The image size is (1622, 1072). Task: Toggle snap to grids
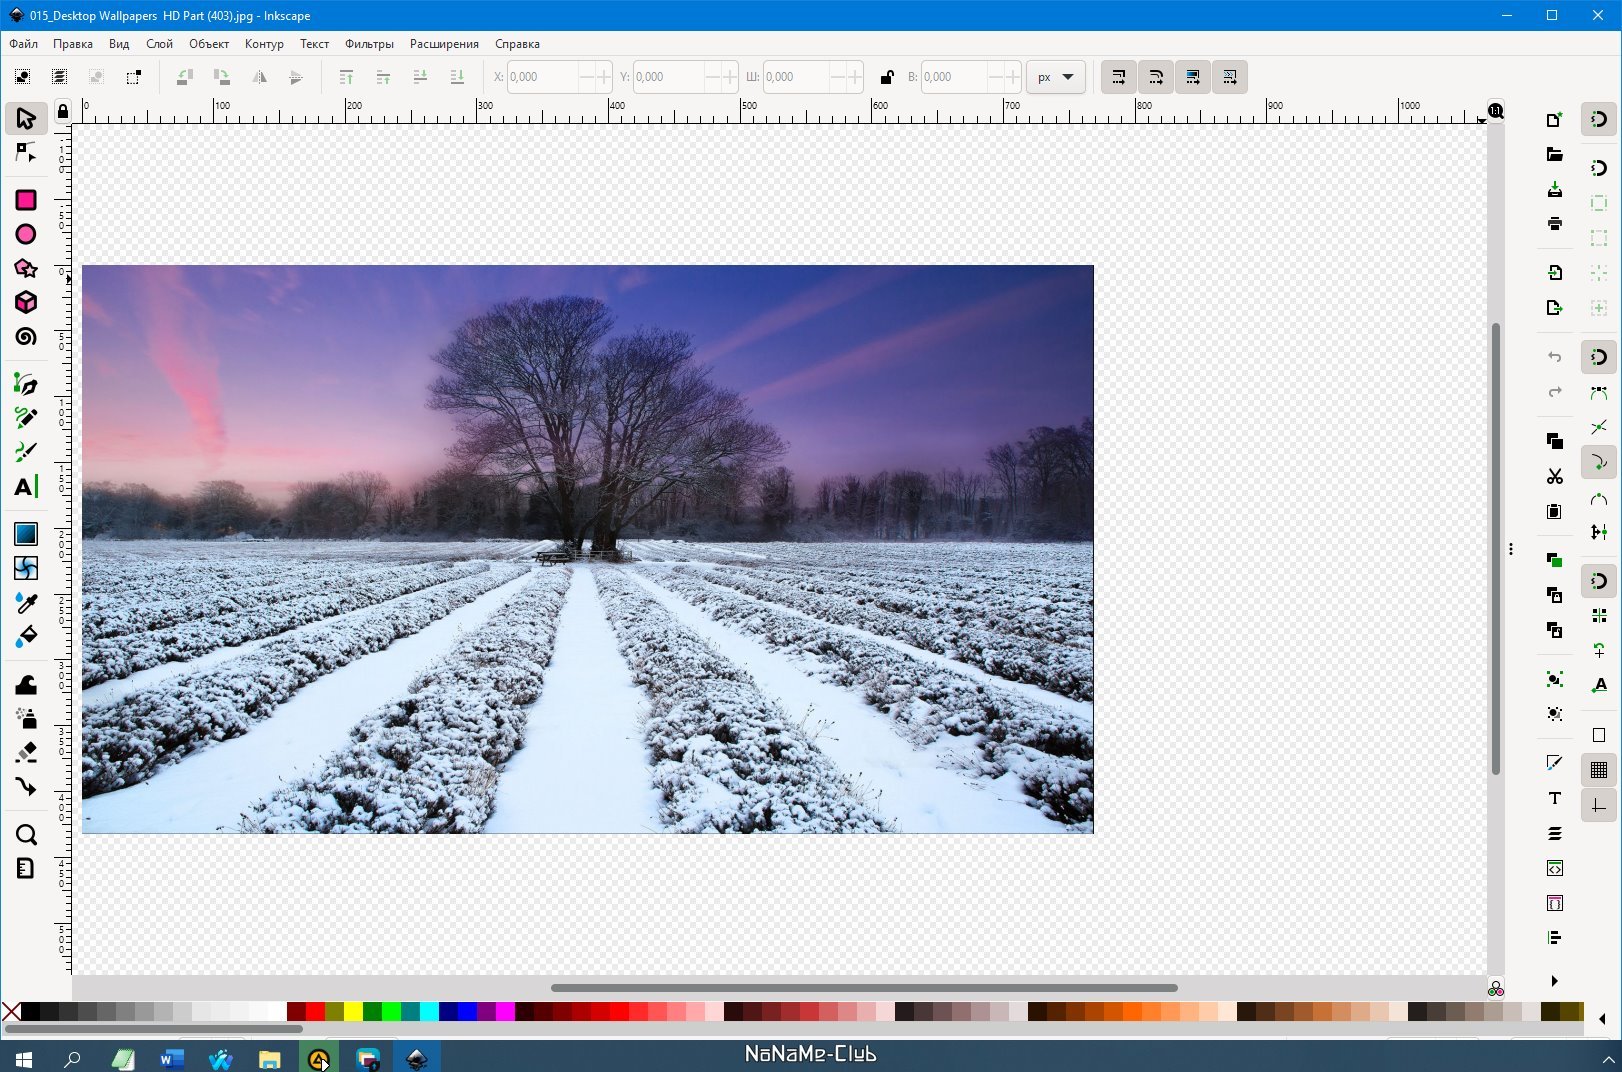coord(1599,770)
